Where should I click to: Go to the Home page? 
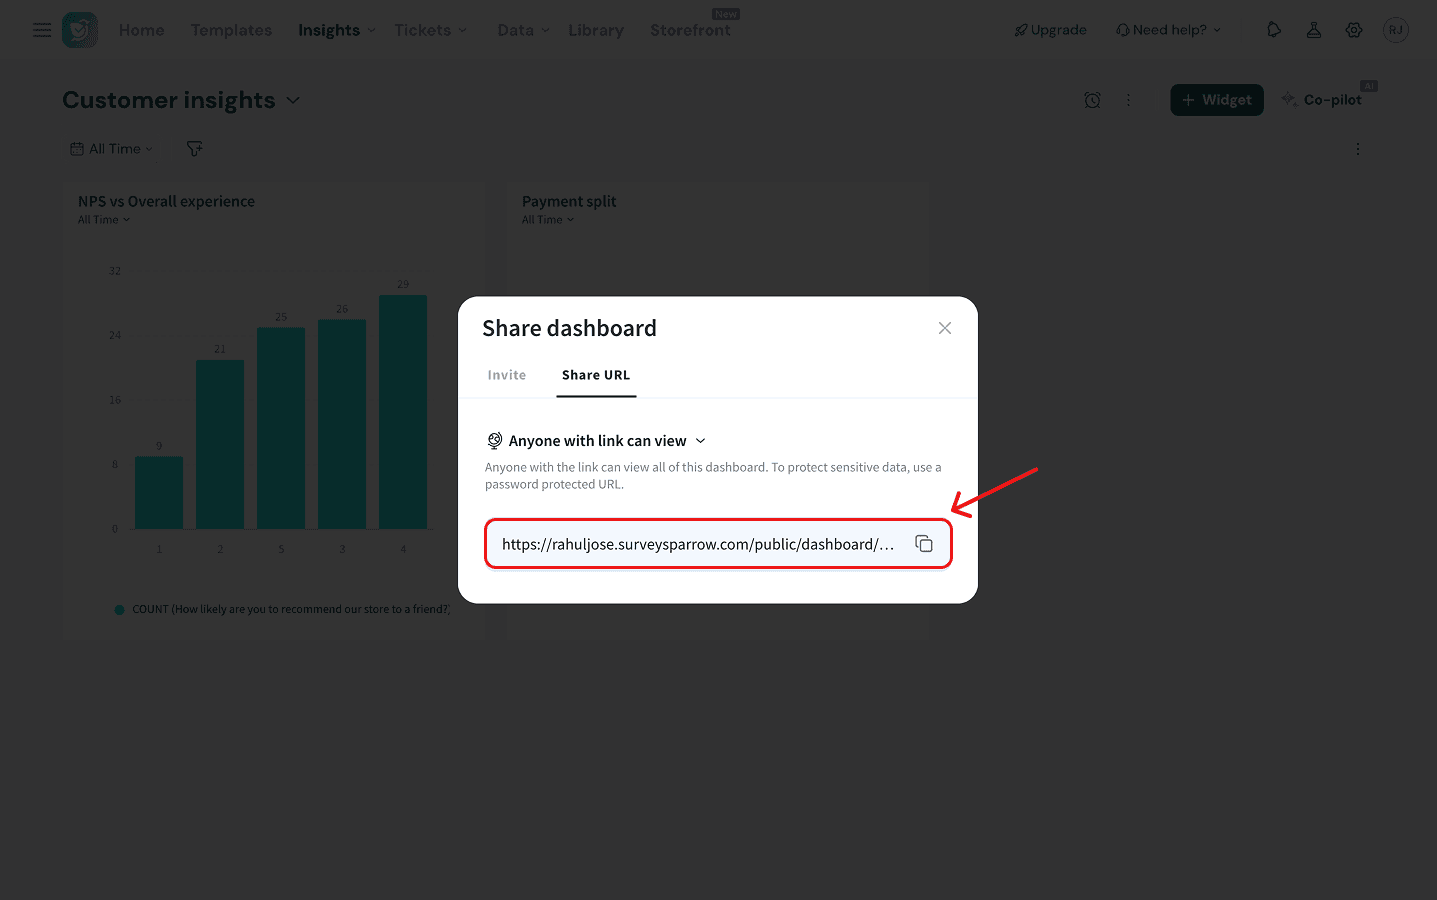coord(142,30)
